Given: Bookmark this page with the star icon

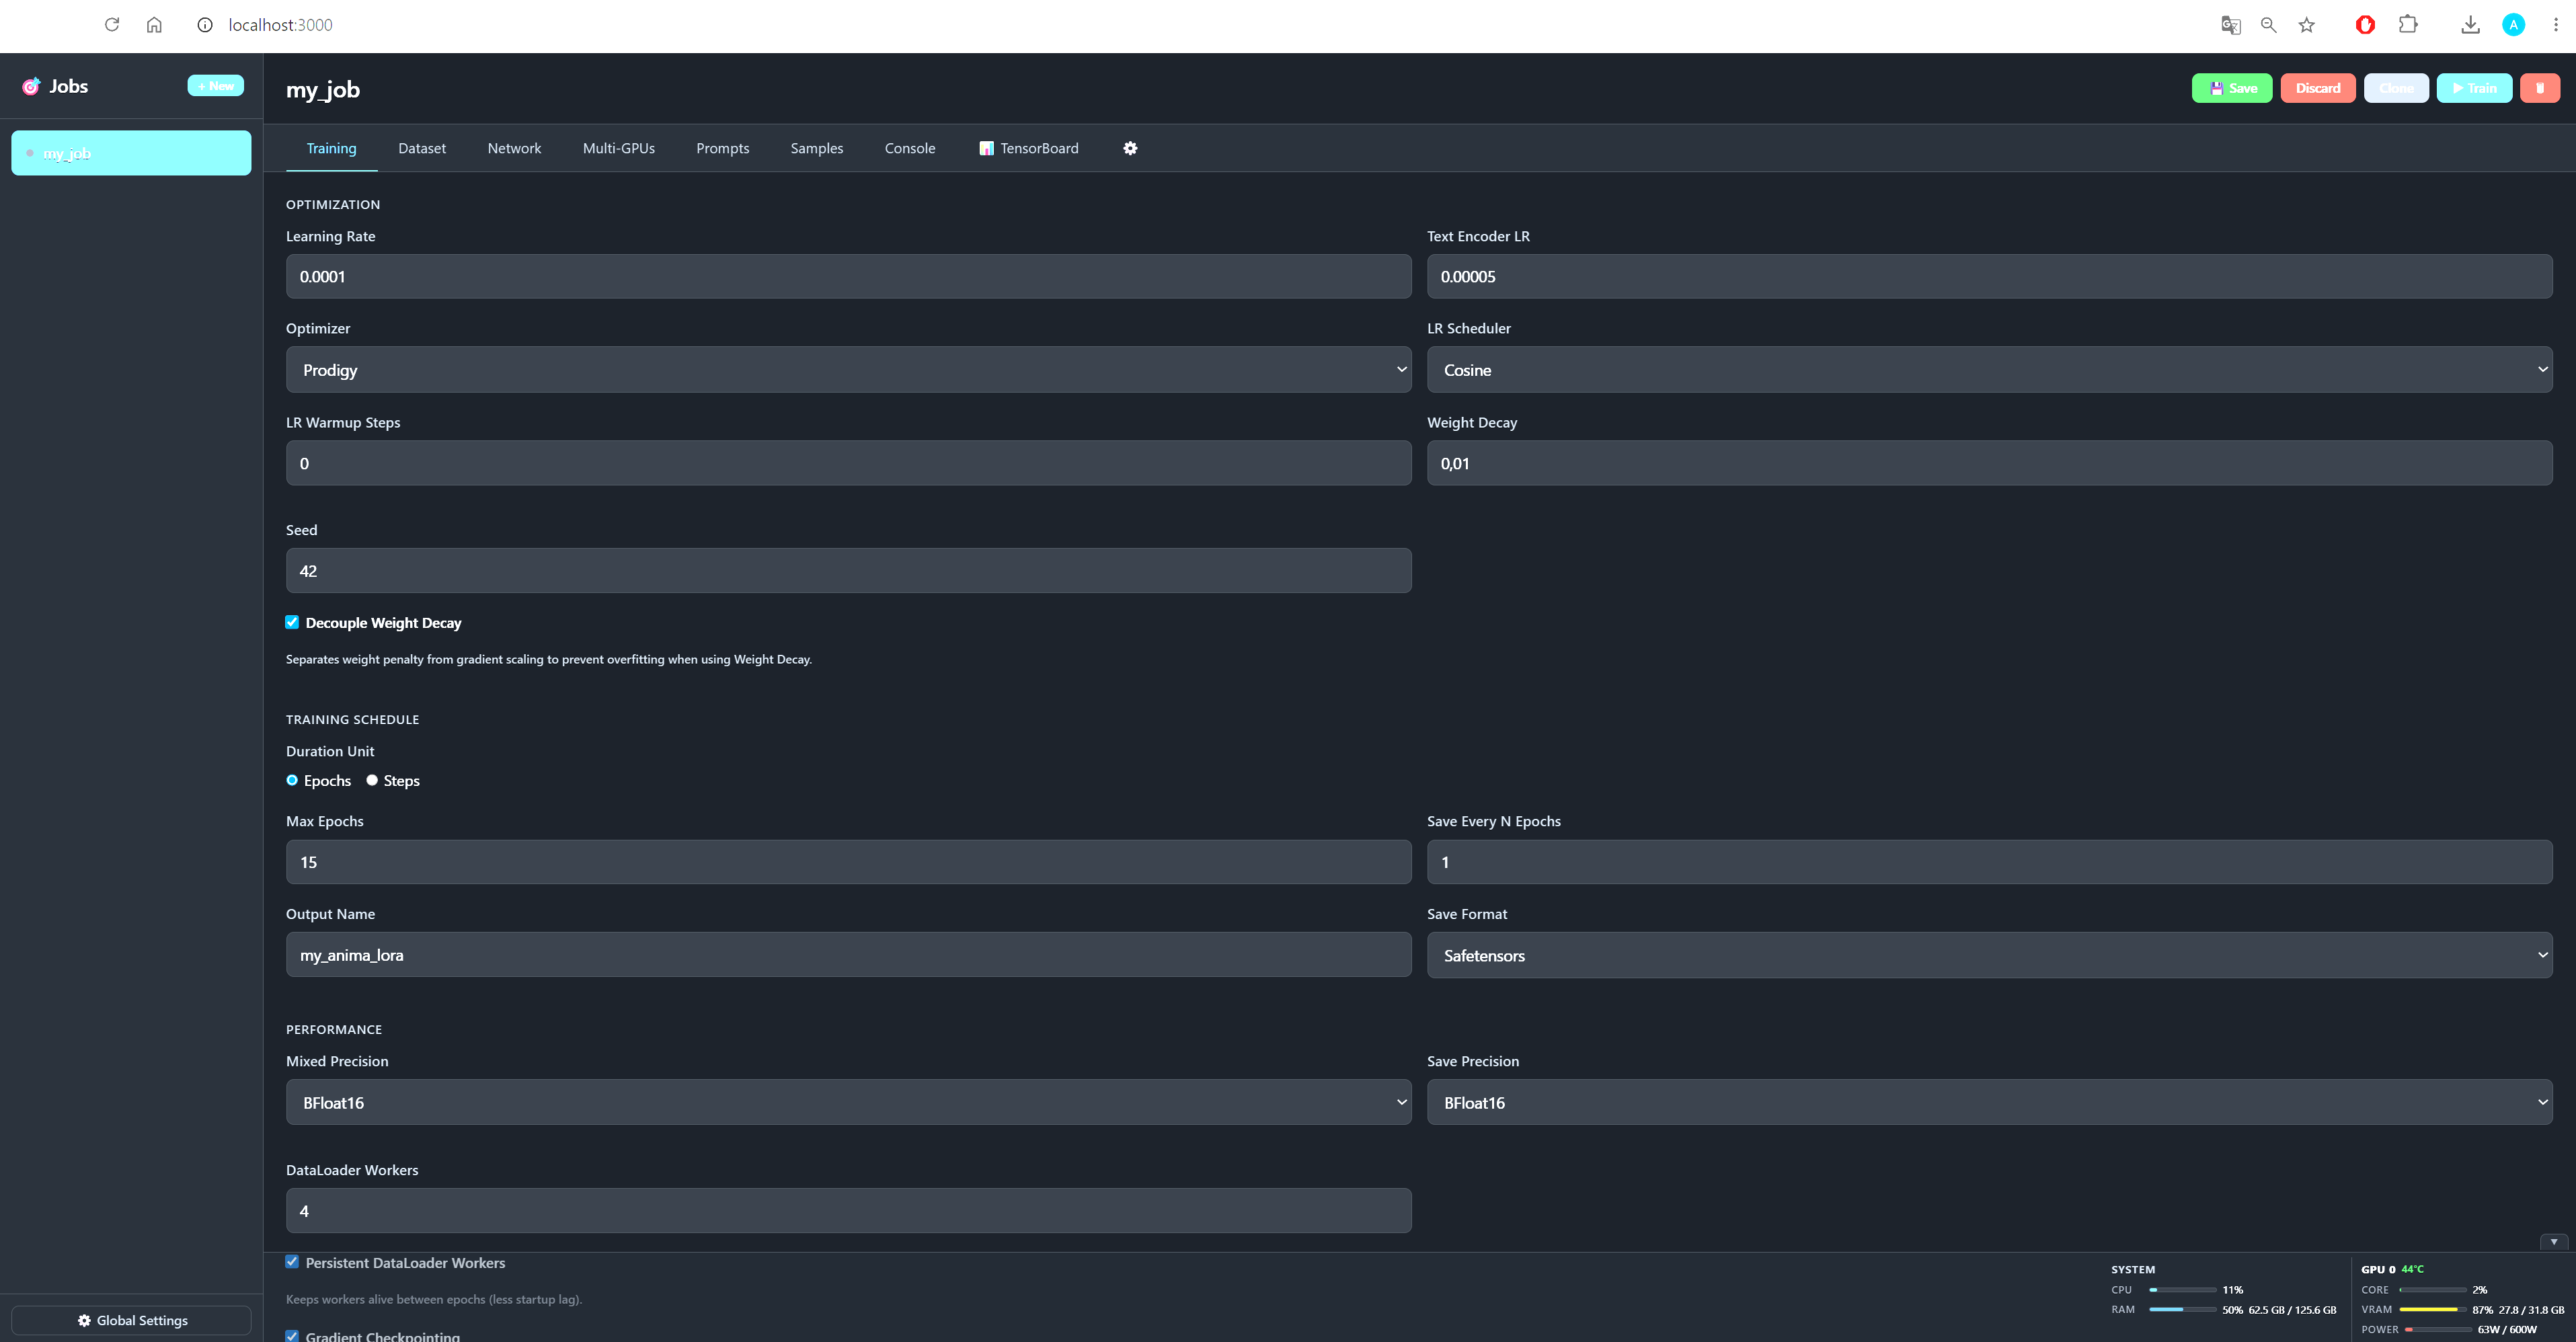Looking at the screenshot, I should point(2306,25).
